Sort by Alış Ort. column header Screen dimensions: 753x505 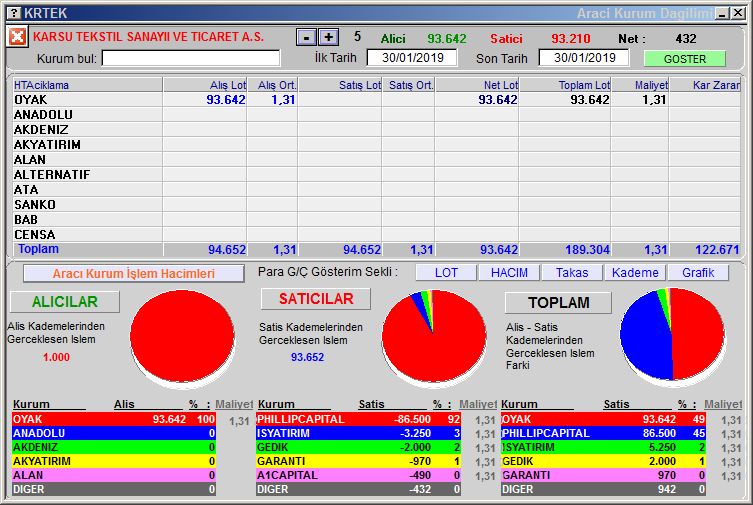coord(272,85)
